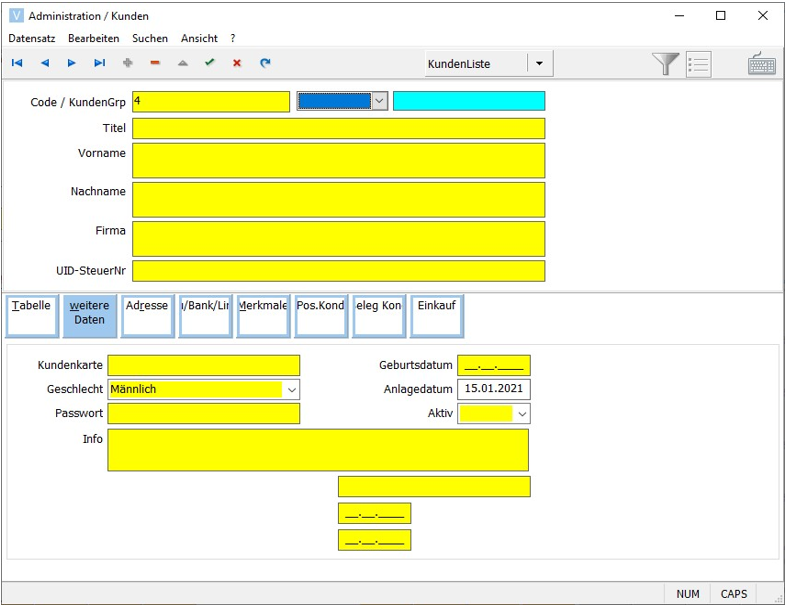Refresh the record data
Viewport: 785px width, 606px height.
pos(265,63)
